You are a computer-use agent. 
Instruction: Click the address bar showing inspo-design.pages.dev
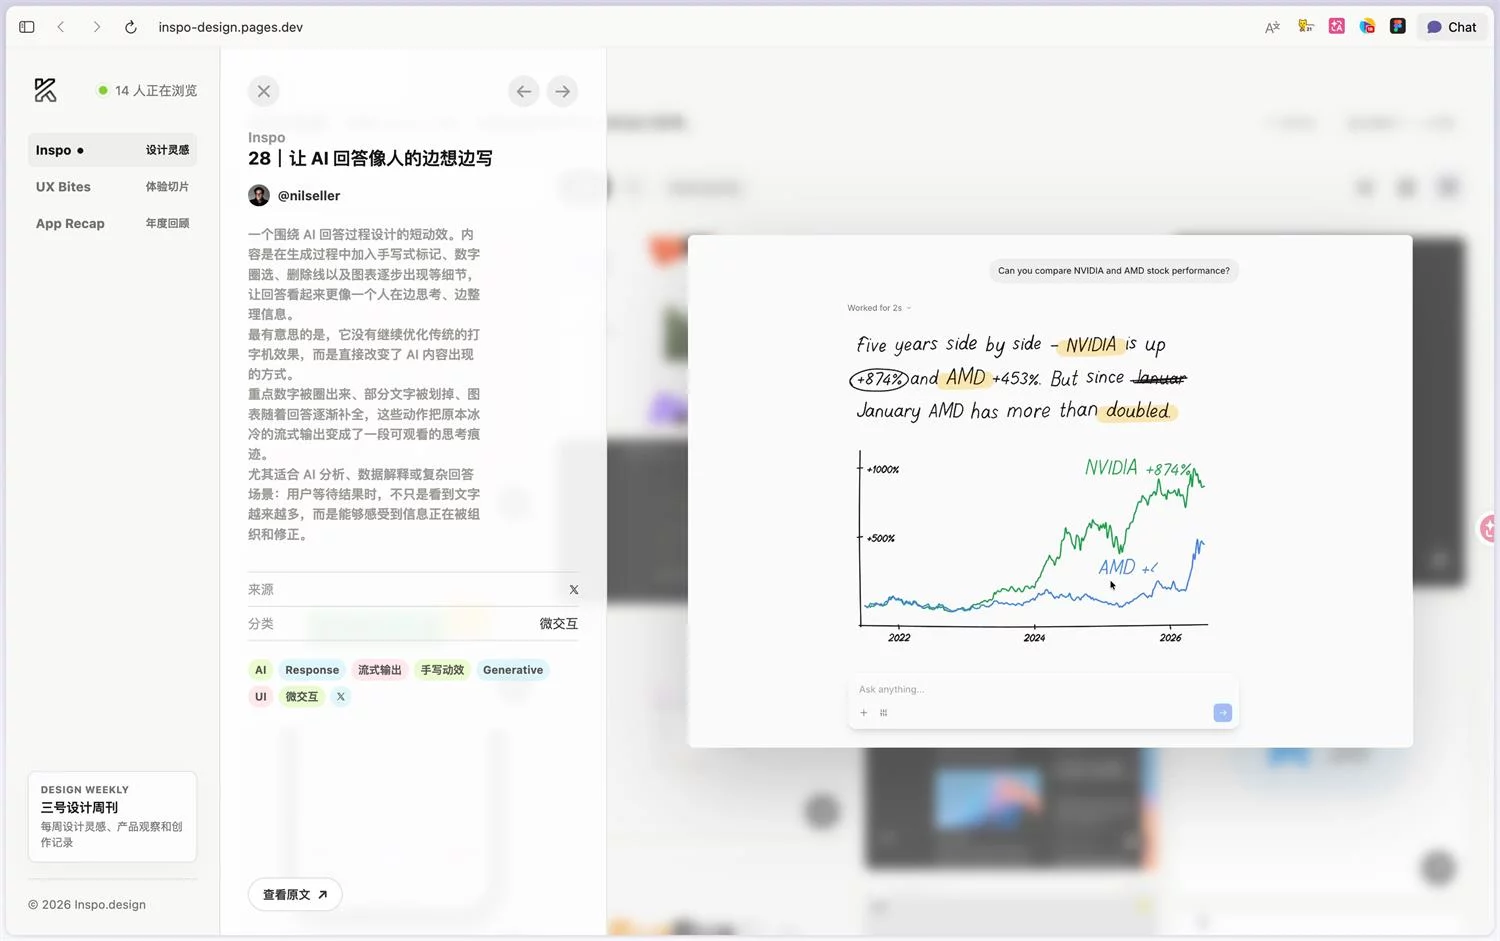(x=231, y=27)
